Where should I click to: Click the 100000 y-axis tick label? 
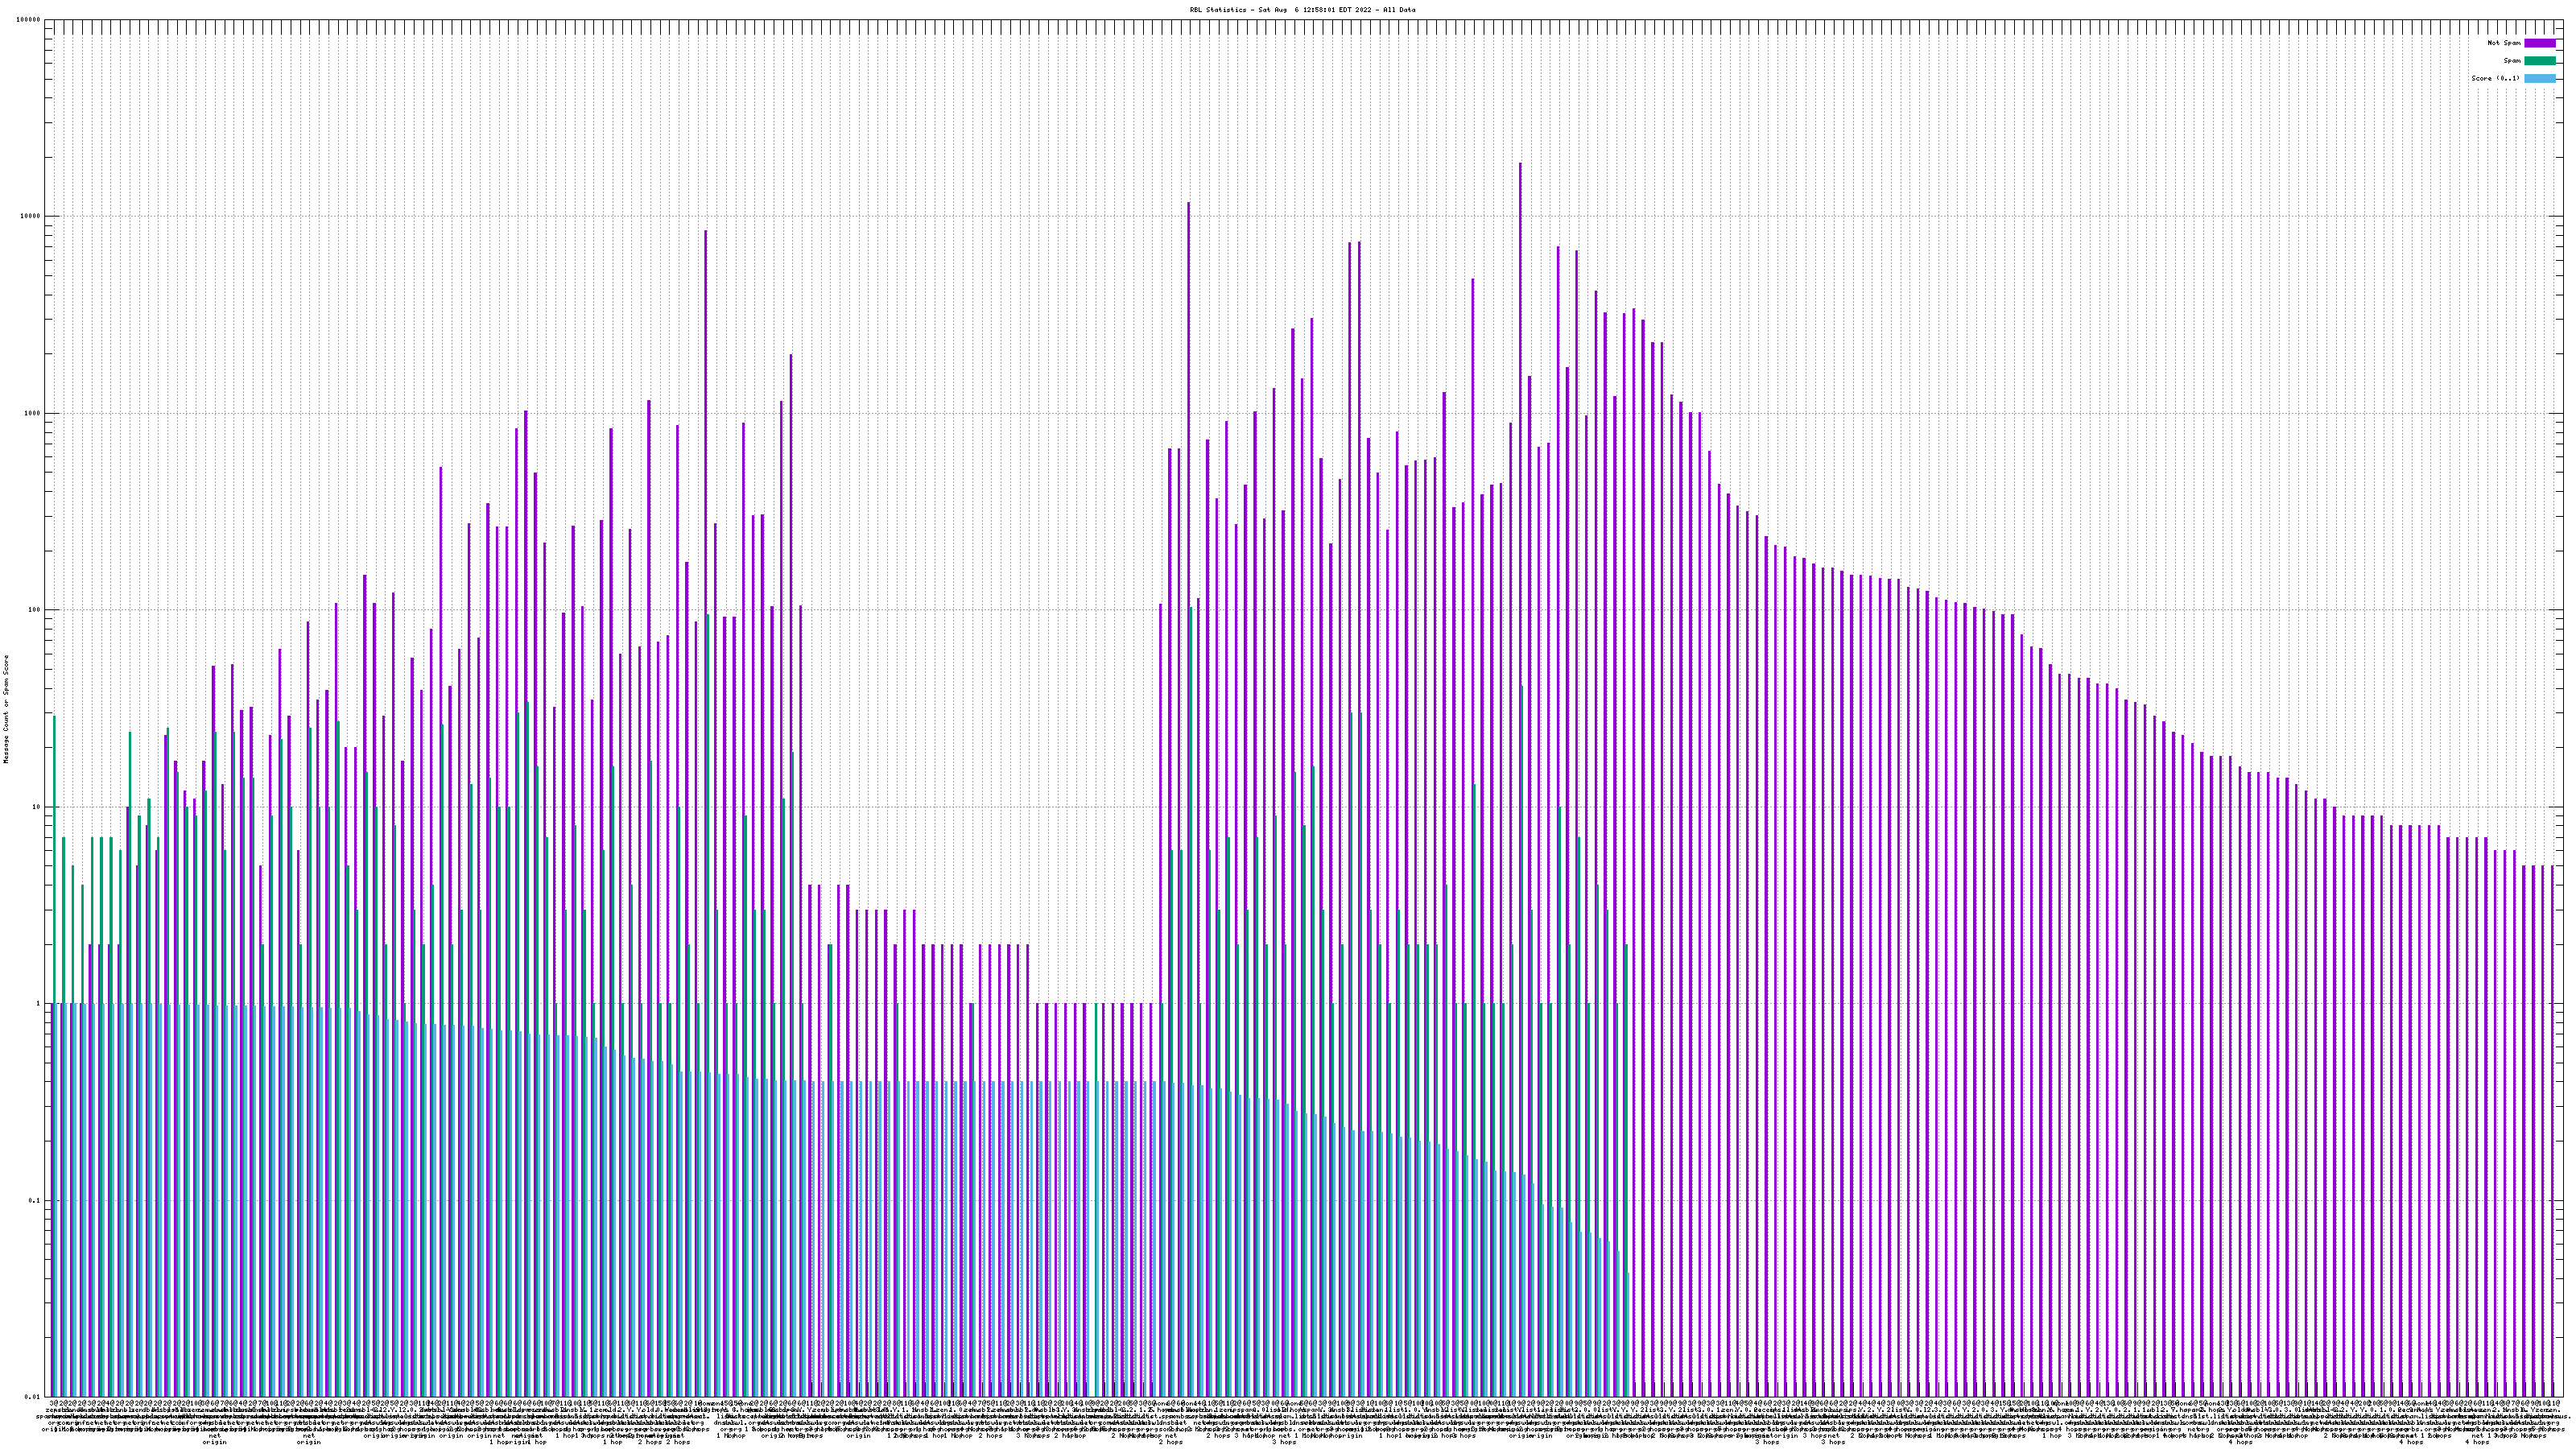(x=29, y=20)
